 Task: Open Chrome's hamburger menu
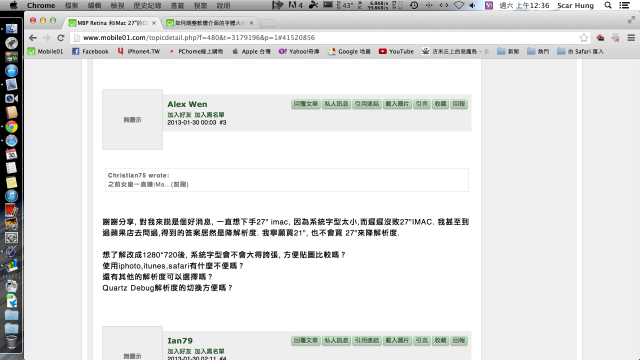point(631,38)
